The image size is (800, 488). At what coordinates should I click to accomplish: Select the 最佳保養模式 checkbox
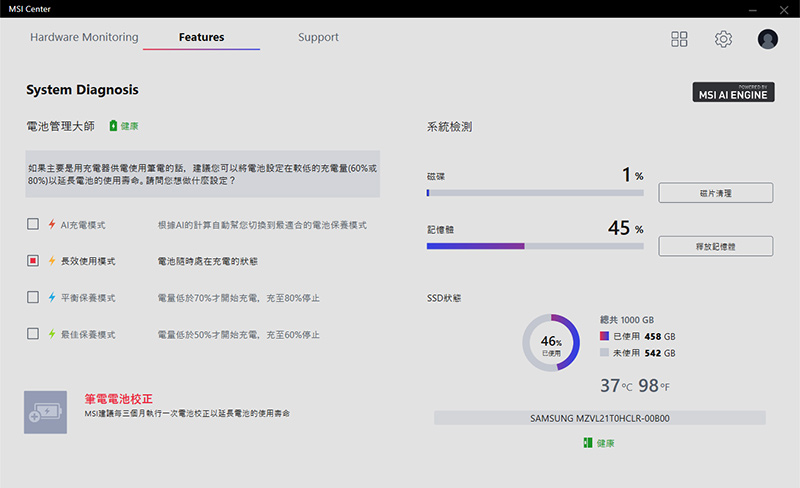(x=33, y=333)
